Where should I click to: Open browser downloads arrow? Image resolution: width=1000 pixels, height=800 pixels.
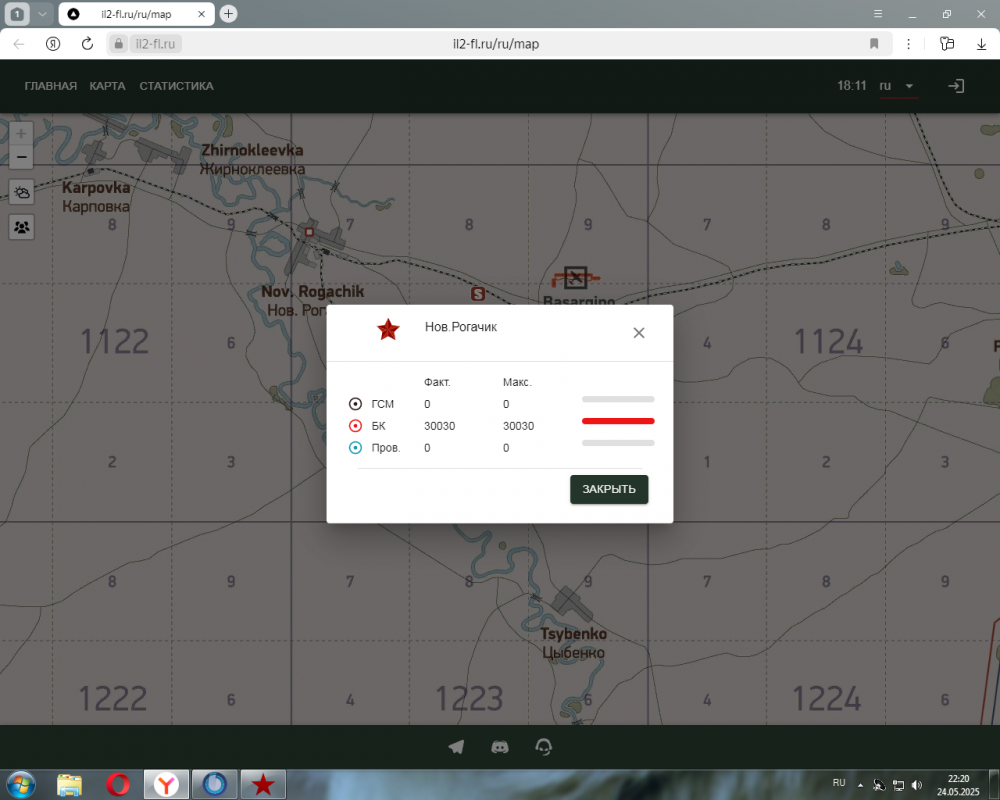981,43
